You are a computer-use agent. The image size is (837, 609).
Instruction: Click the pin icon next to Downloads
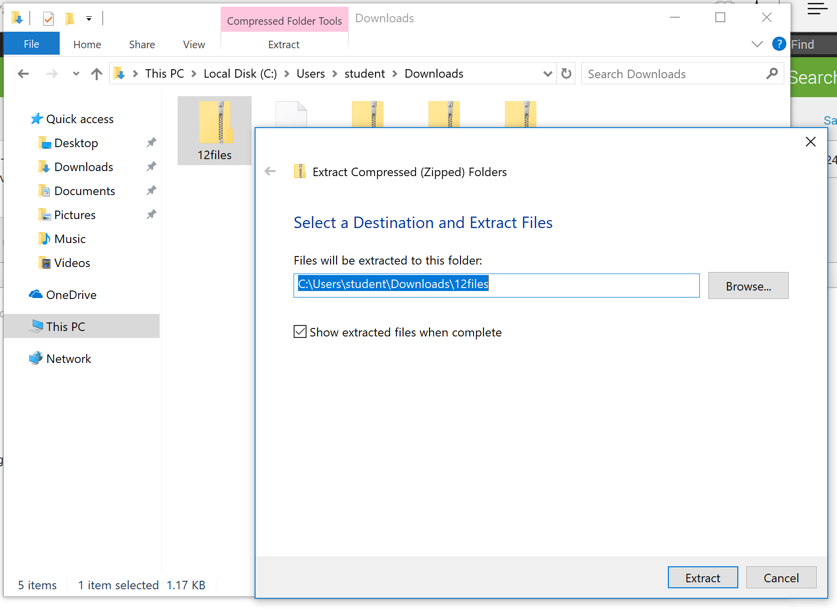coord(152,166)
